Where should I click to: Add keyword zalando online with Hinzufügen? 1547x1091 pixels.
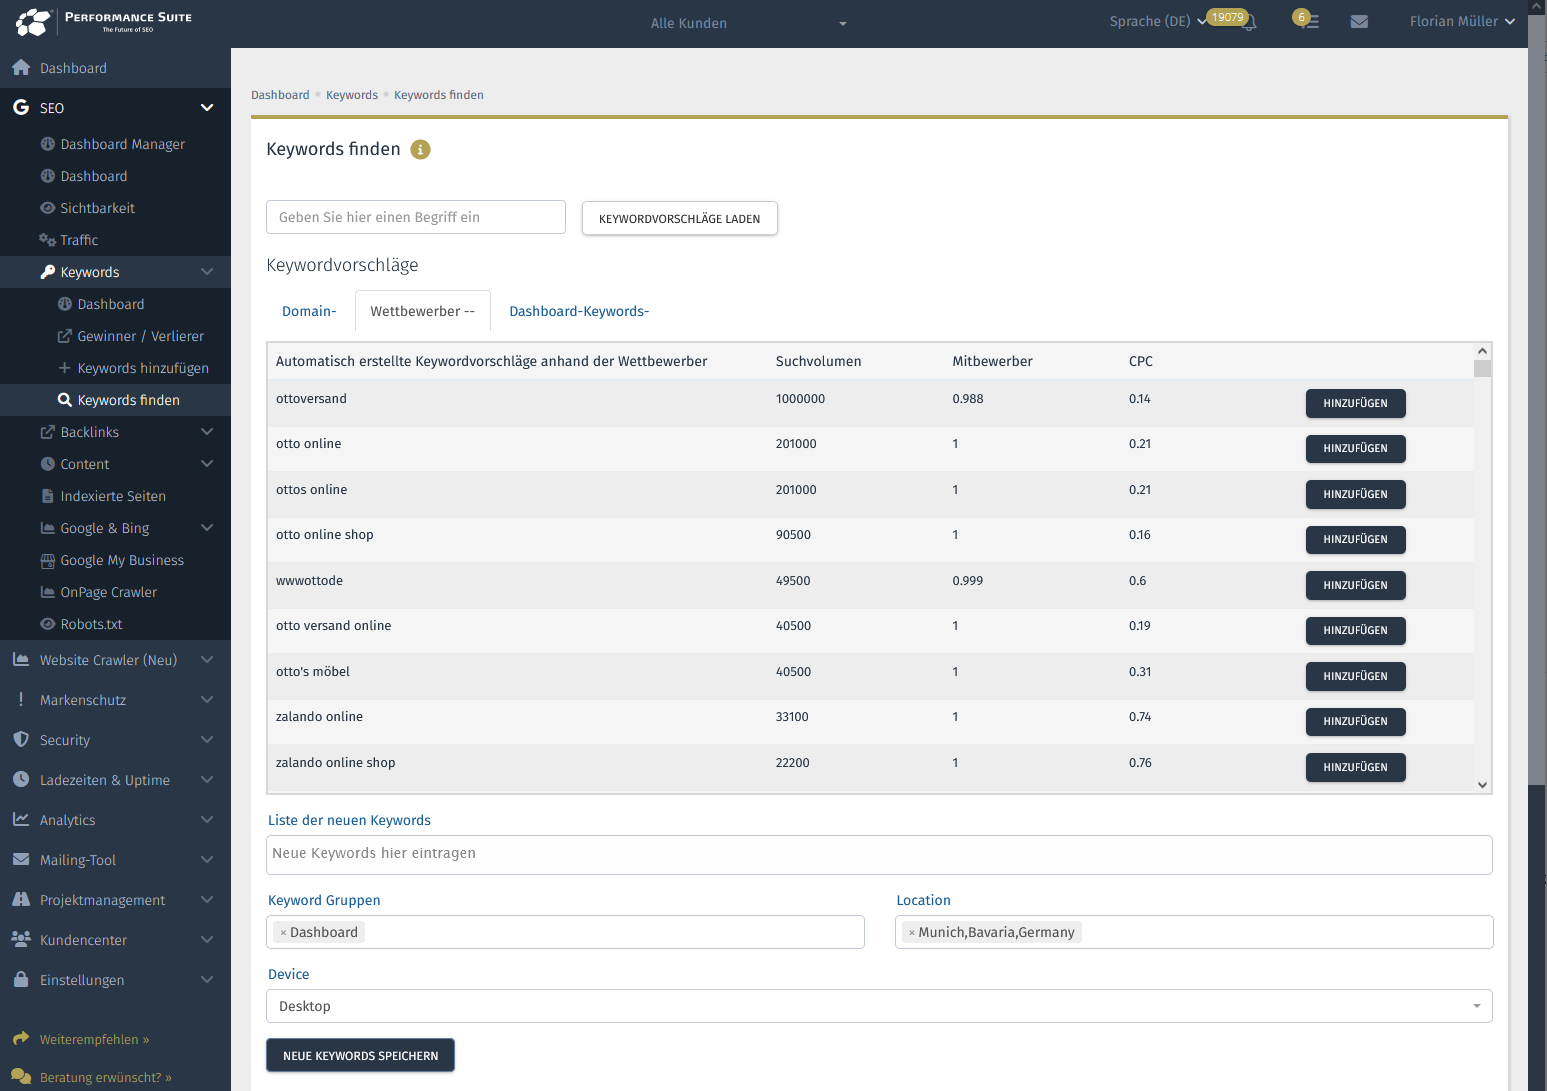click(x=1355, y=721)
